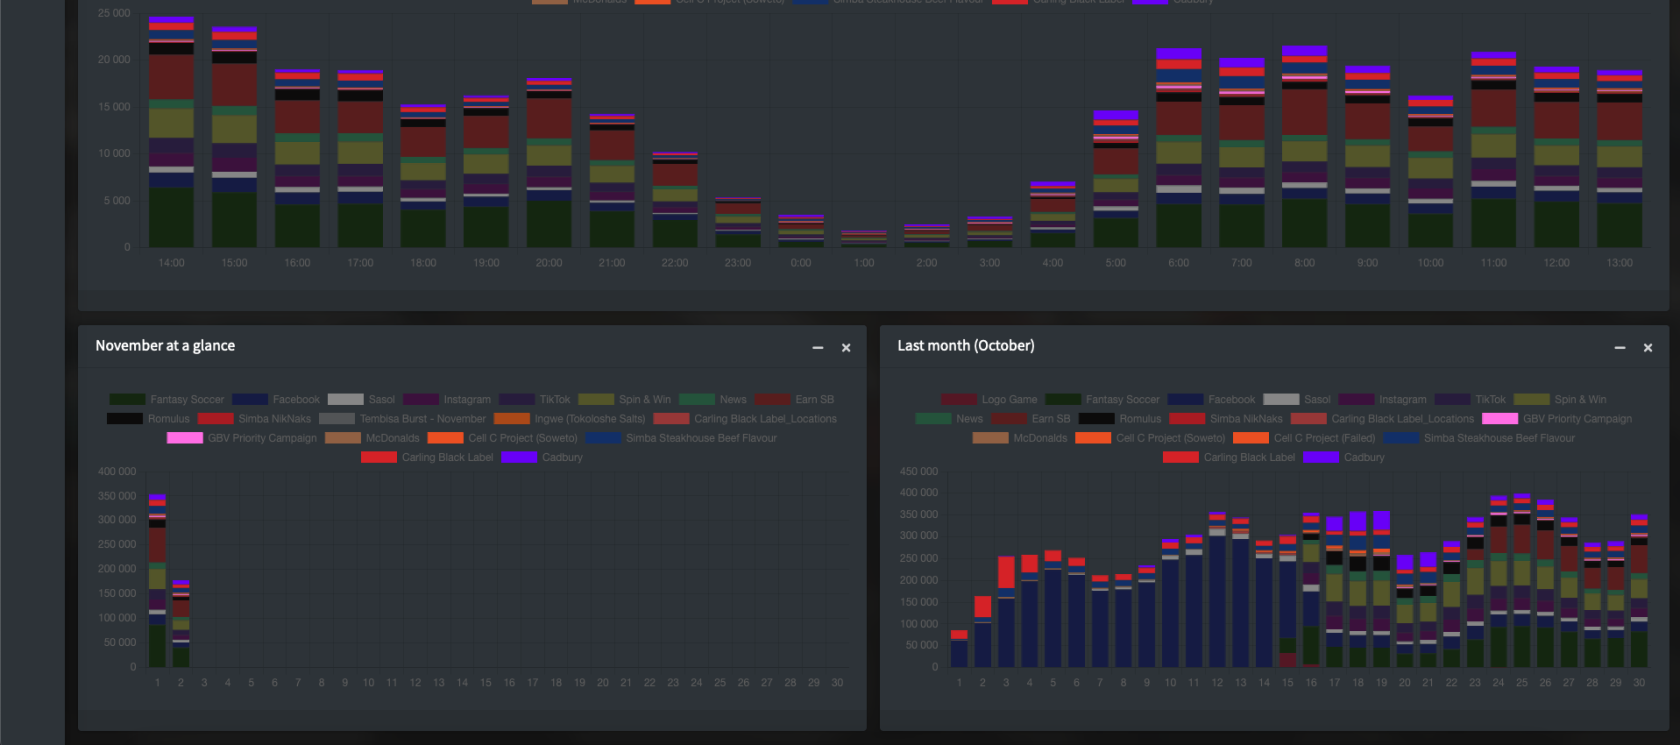Toggle Cell C Project (Soweto) in October legend

click(1150, 438)
